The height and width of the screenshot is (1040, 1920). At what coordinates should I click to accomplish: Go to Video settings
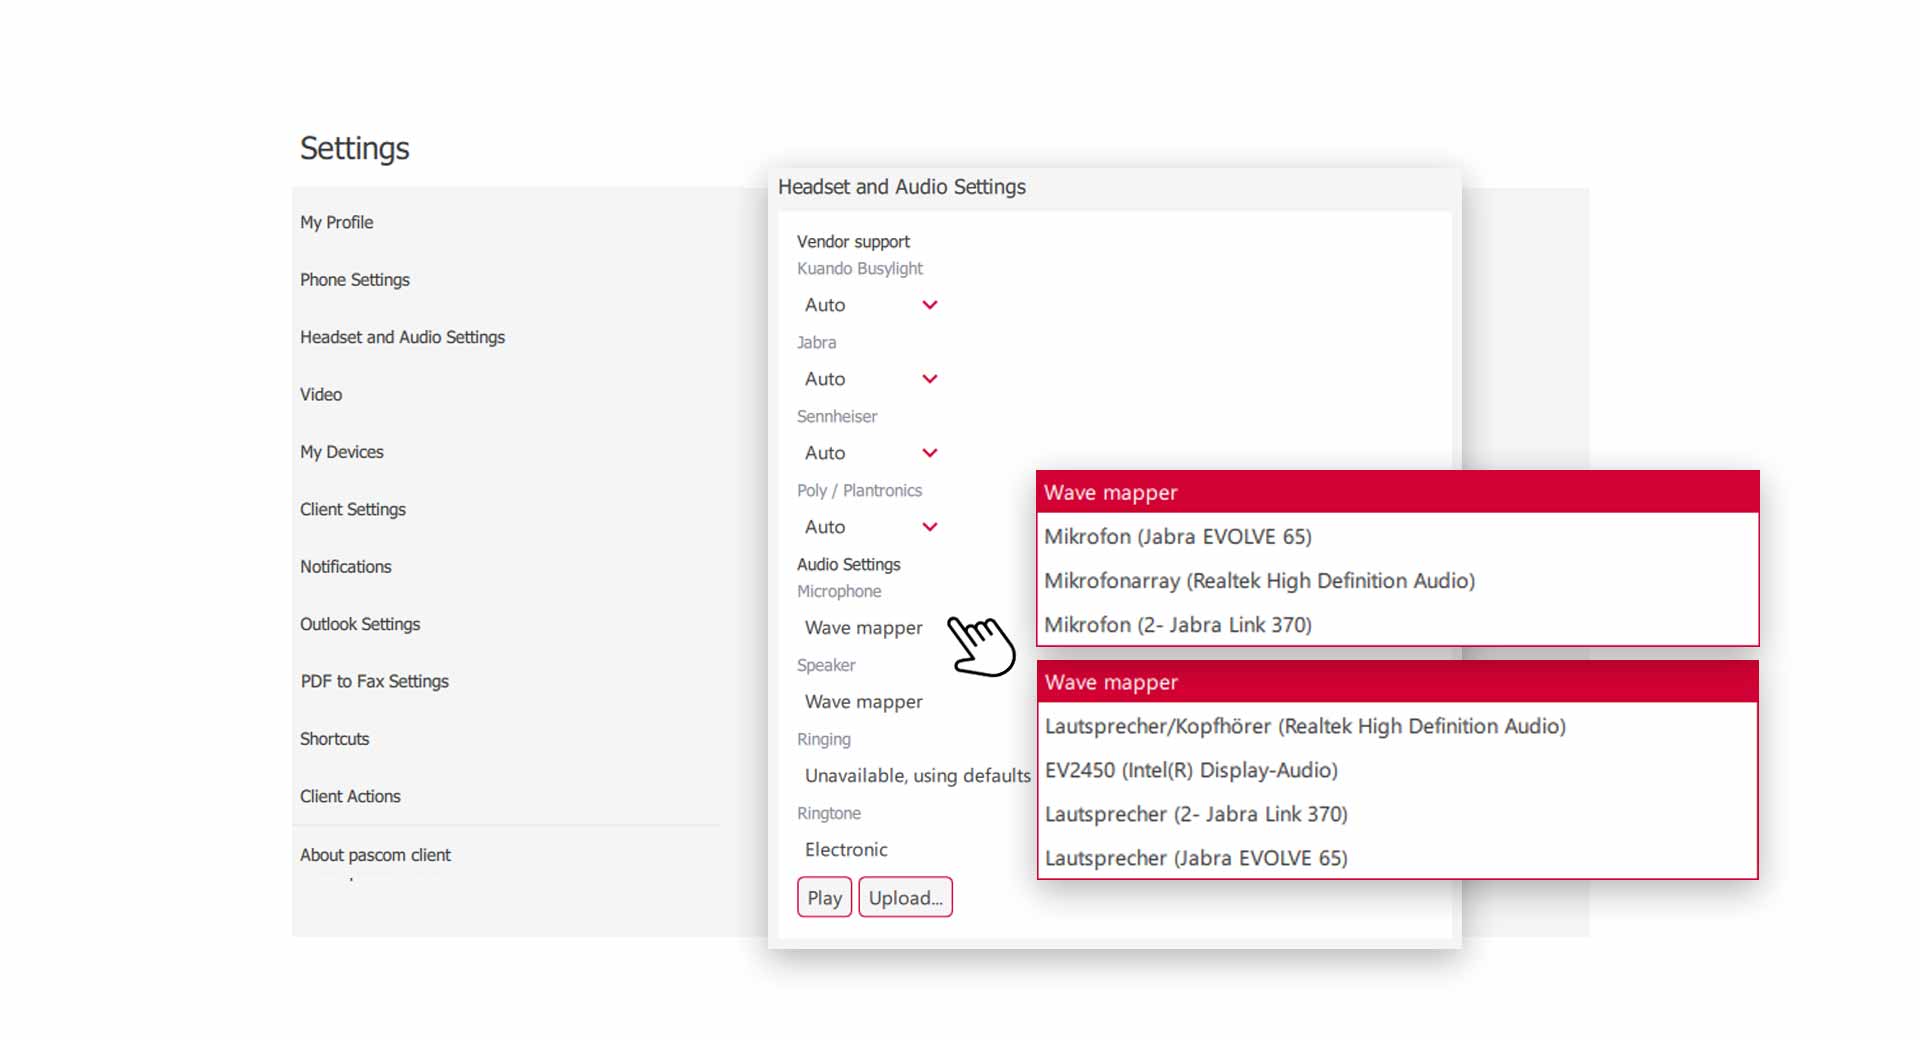(x=321, y=394)
